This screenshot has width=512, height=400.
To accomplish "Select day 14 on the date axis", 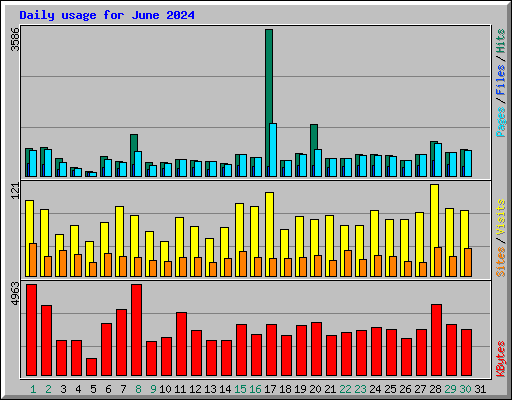I will point(225,389).
